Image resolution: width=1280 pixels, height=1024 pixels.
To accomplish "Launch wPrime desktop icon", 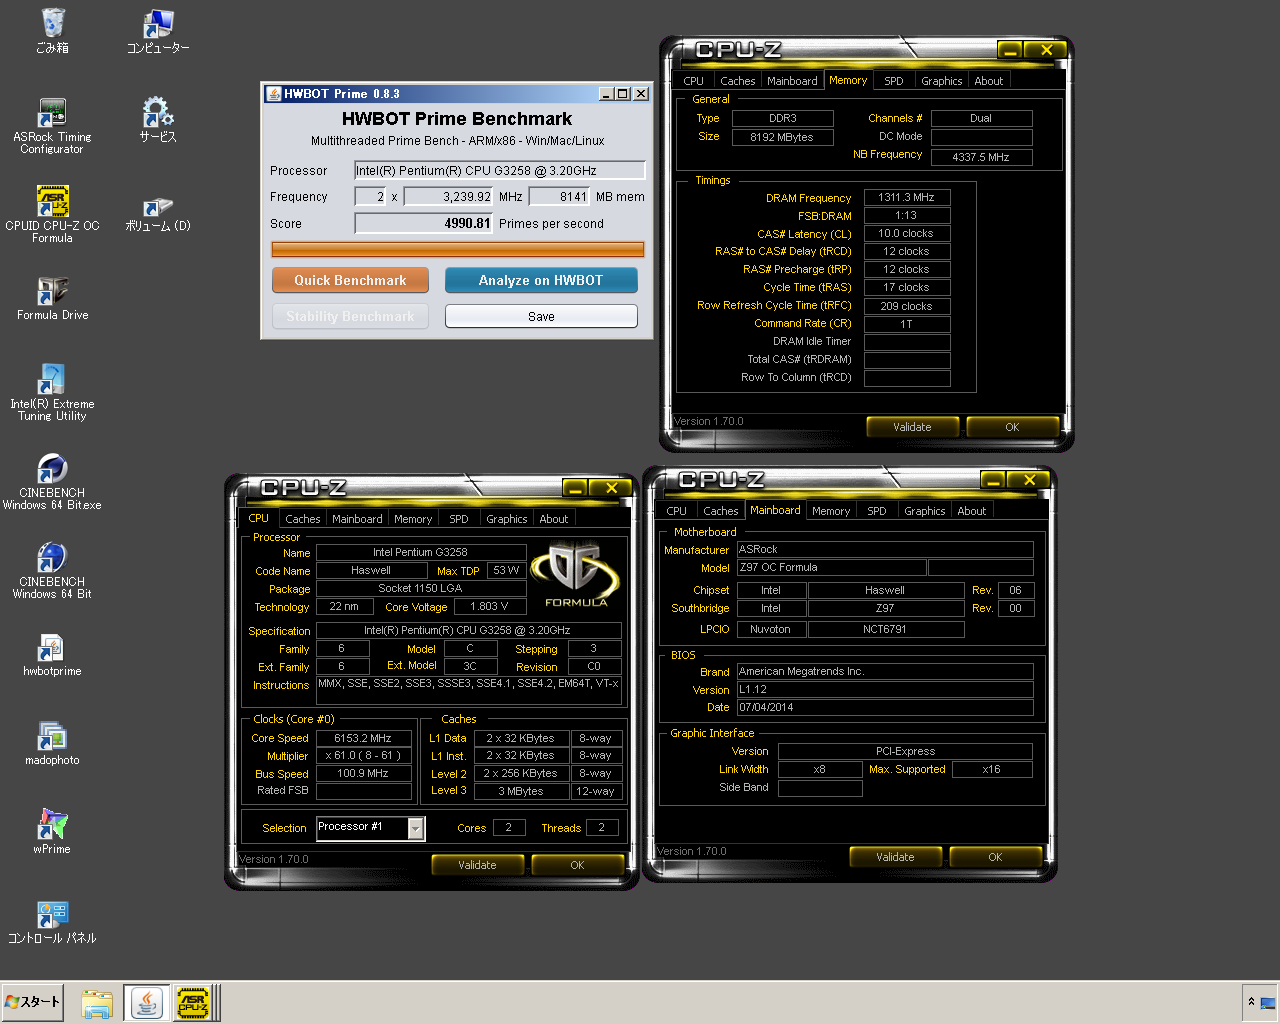I will coord(52,832).
